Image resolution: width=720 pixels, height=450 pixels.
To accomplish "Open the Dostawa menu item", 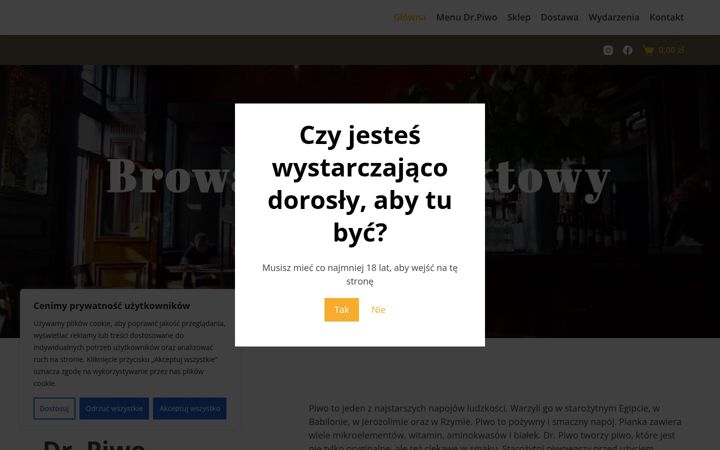I will click(x=559, y=17).
